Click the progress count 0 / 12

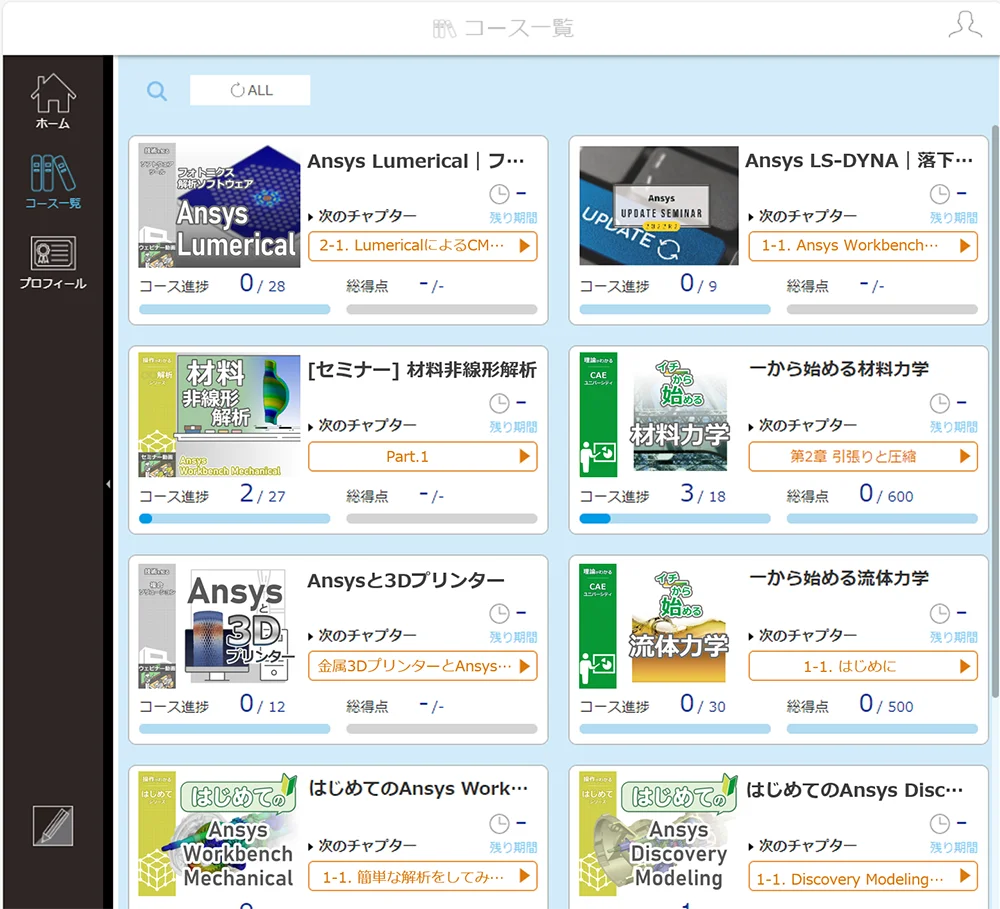coord(262,704)
